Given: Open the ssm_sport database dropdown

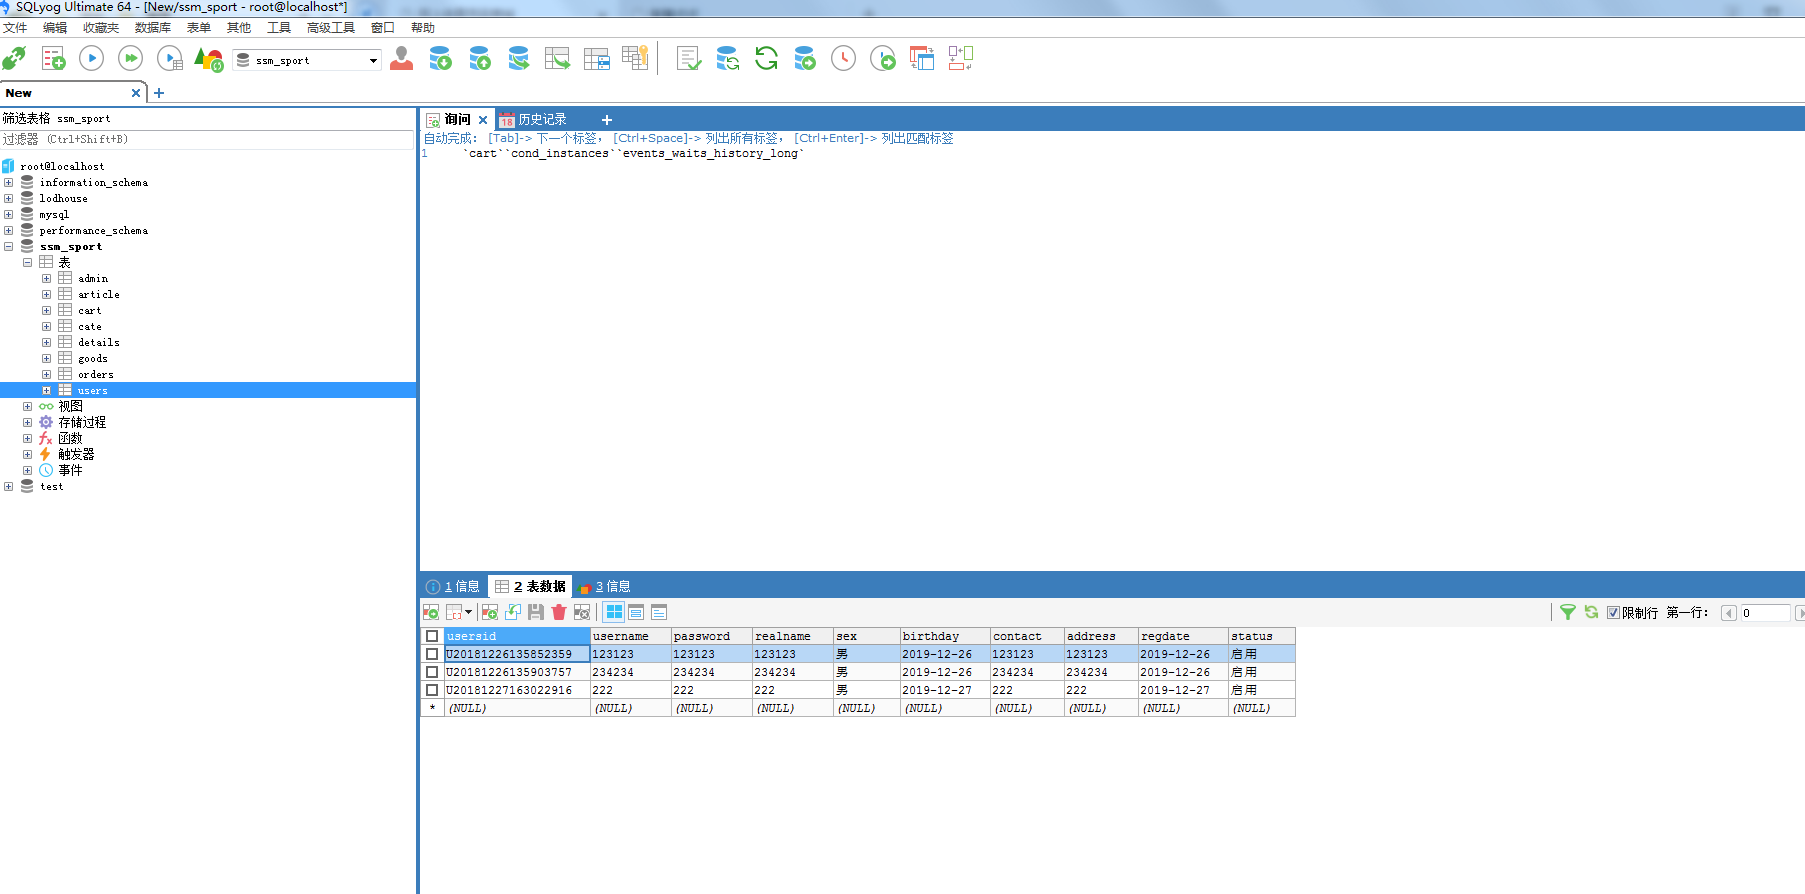Looking at the screenshot, I should click(373, 61).
